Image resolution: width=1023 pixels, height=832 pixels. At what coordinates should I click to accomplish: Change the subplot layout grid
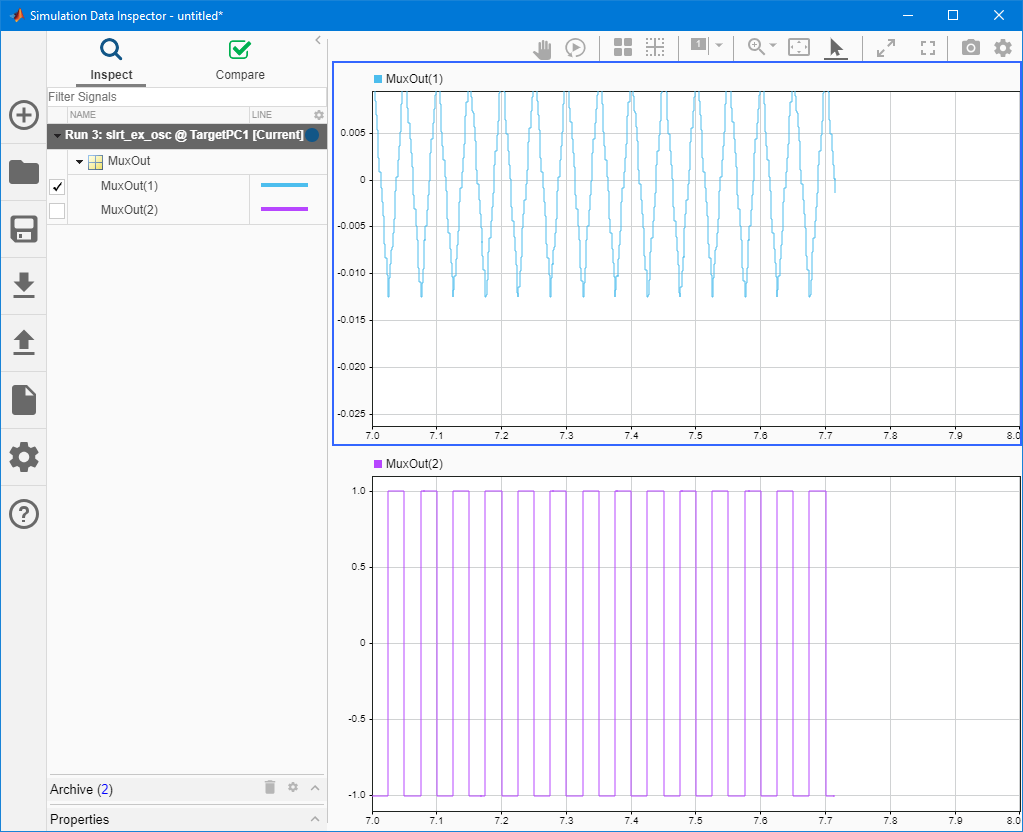tap(622, 47)
